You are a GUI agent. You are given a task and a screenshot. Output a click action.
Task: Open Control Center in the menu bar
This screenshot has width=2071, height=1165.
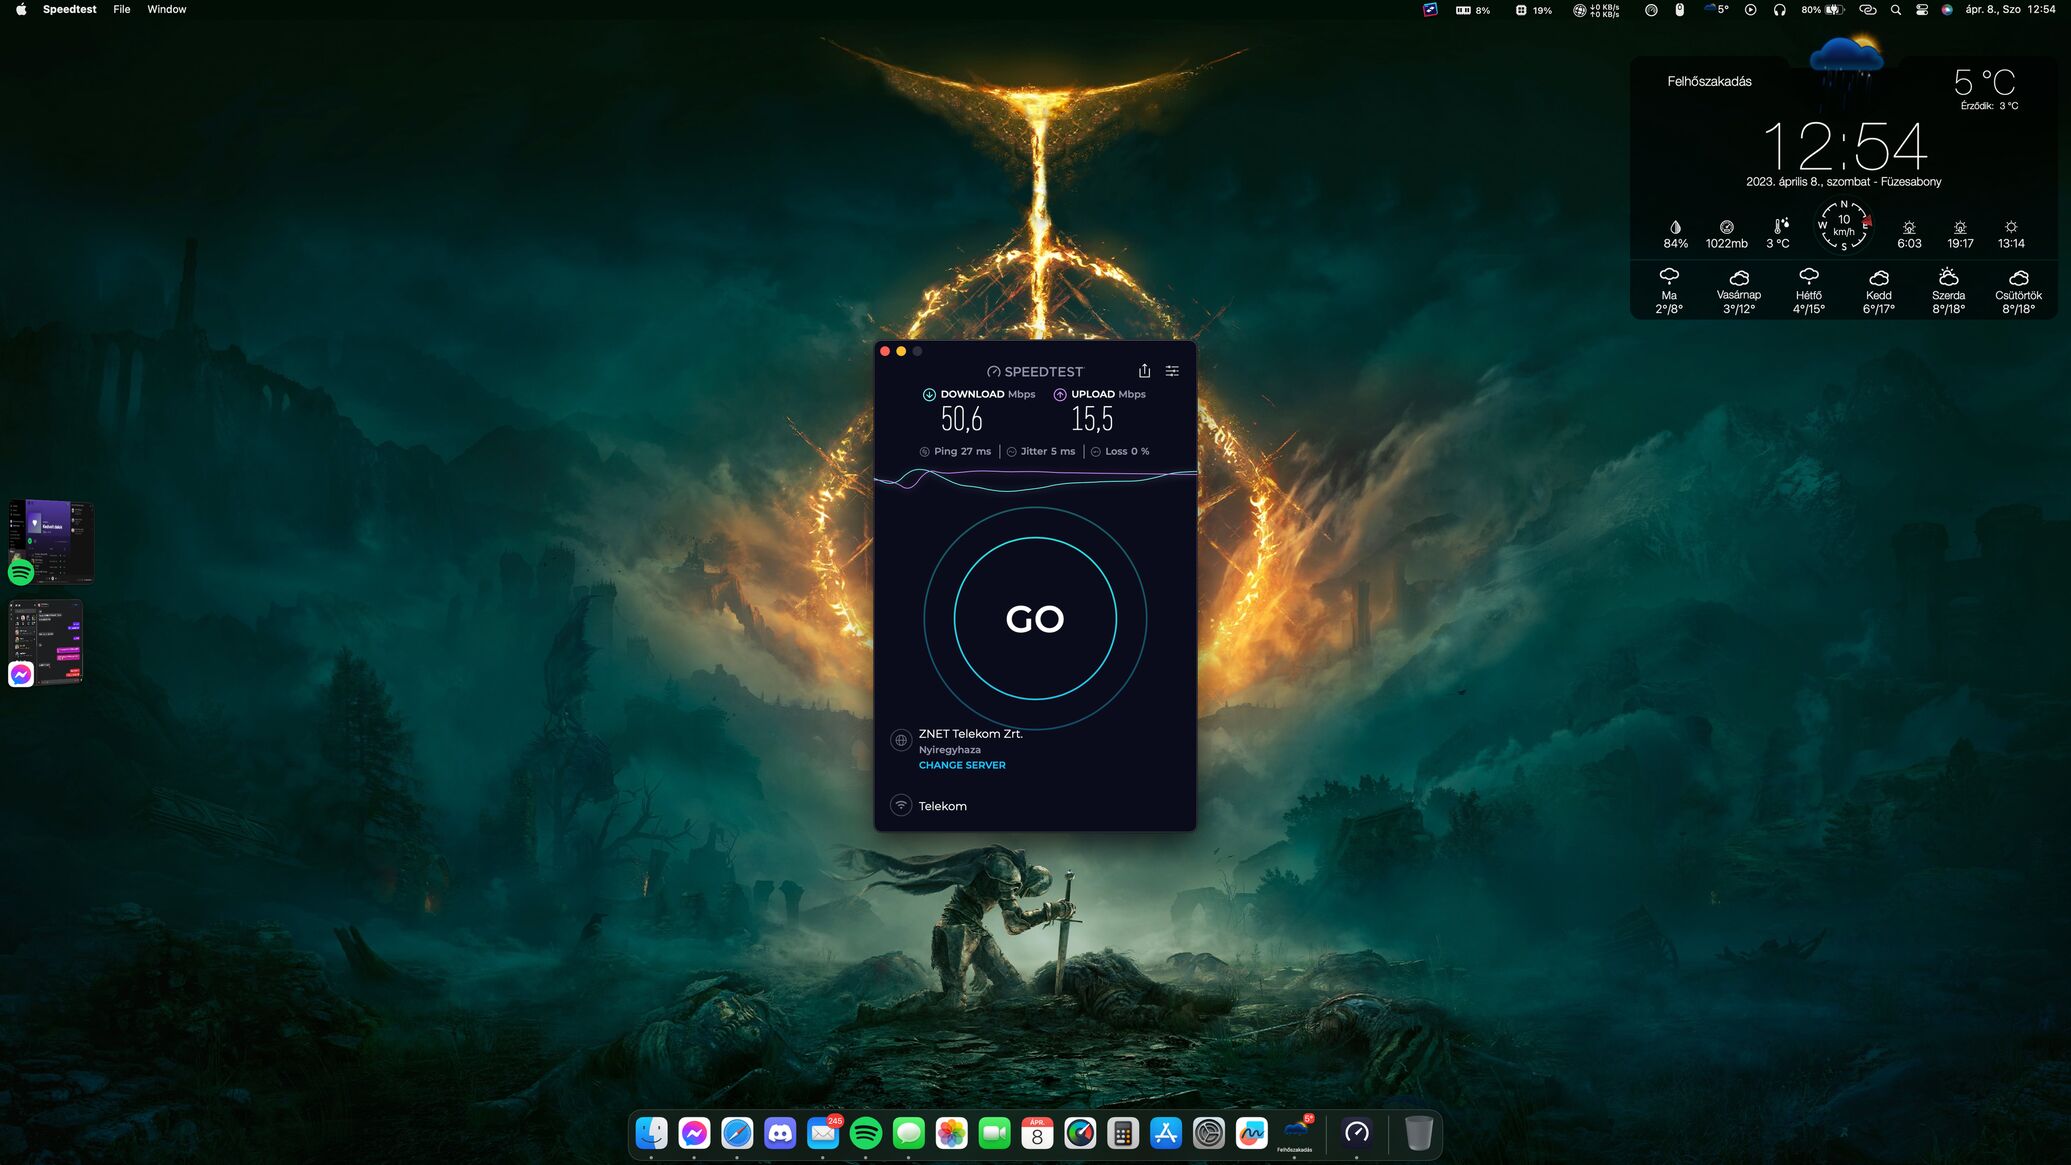(x=1921, y=10)
